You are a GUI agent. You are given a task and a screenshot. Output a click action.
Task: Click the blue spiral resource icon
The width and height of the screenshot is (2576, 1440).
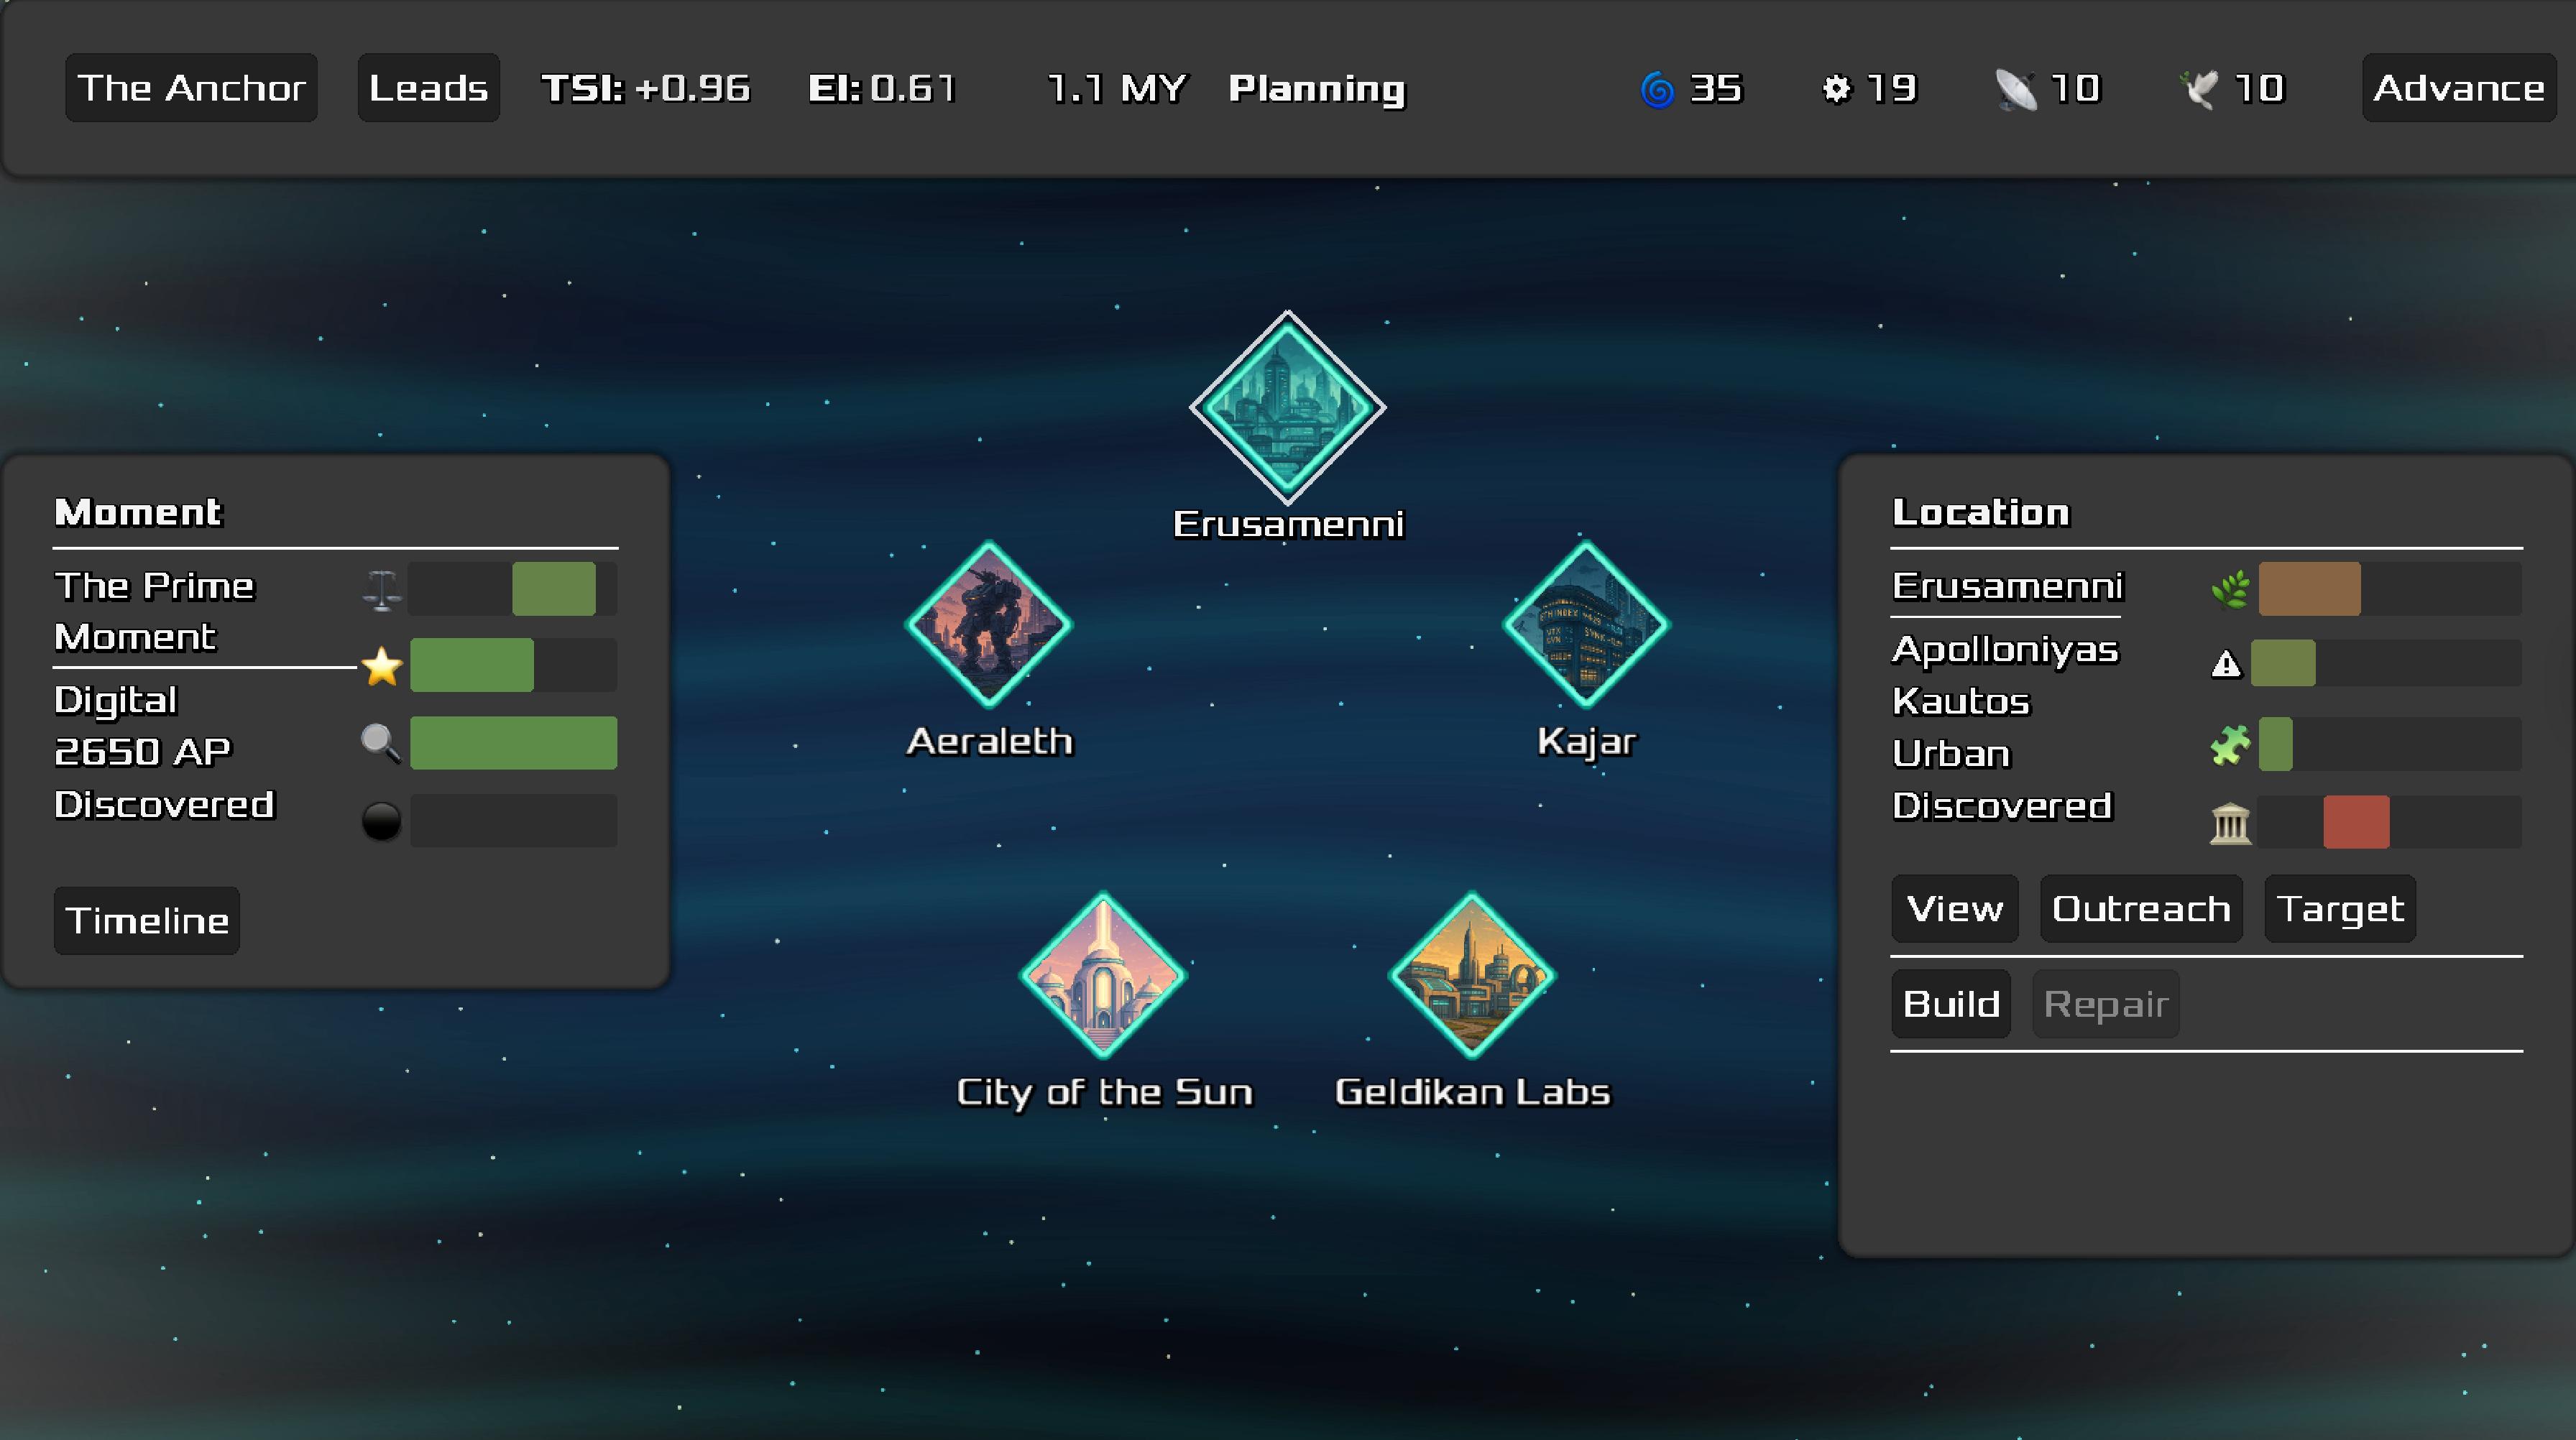pyautogui.click(x=1657, y=89)
